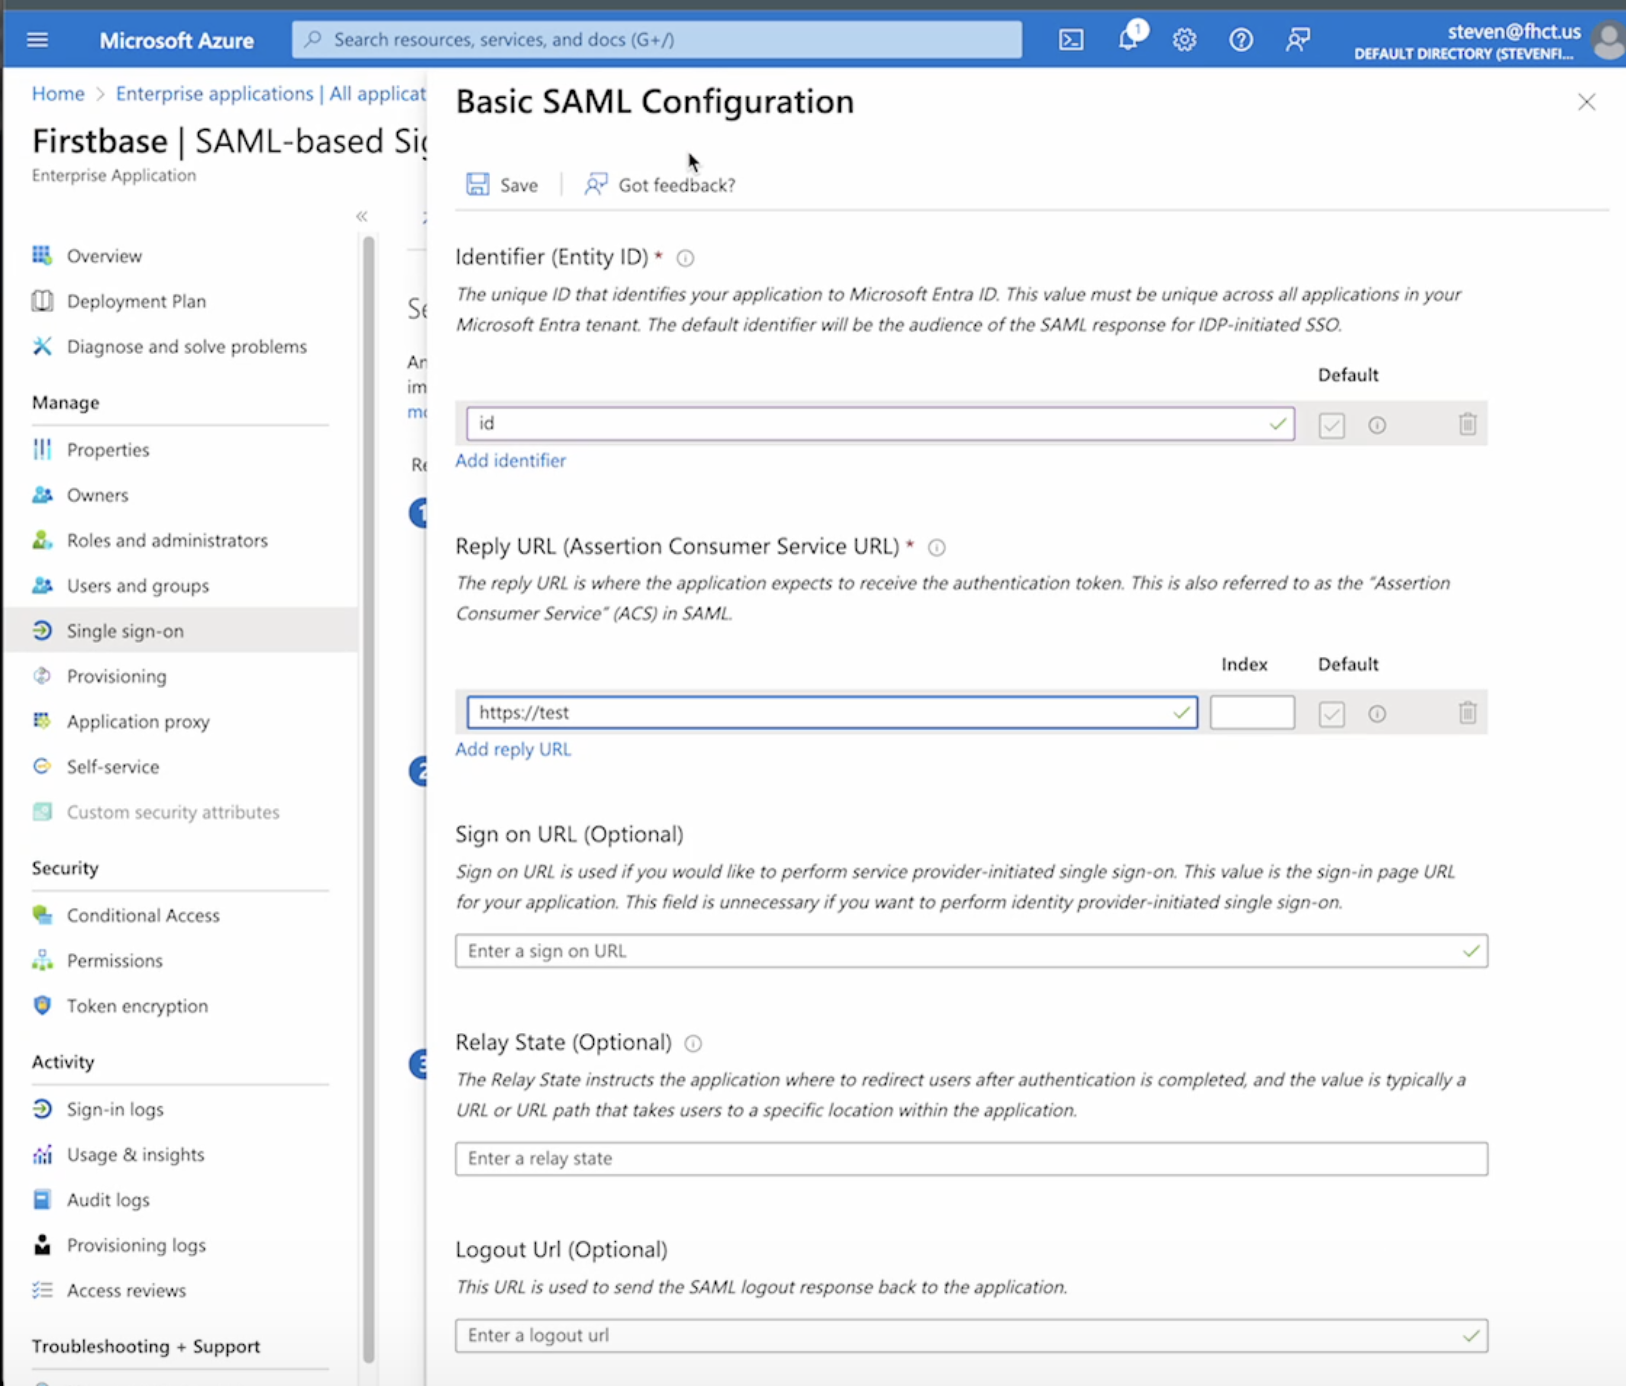Click the Identifier field containing id
This screenshot has height=1386, width=1626.
880,423
